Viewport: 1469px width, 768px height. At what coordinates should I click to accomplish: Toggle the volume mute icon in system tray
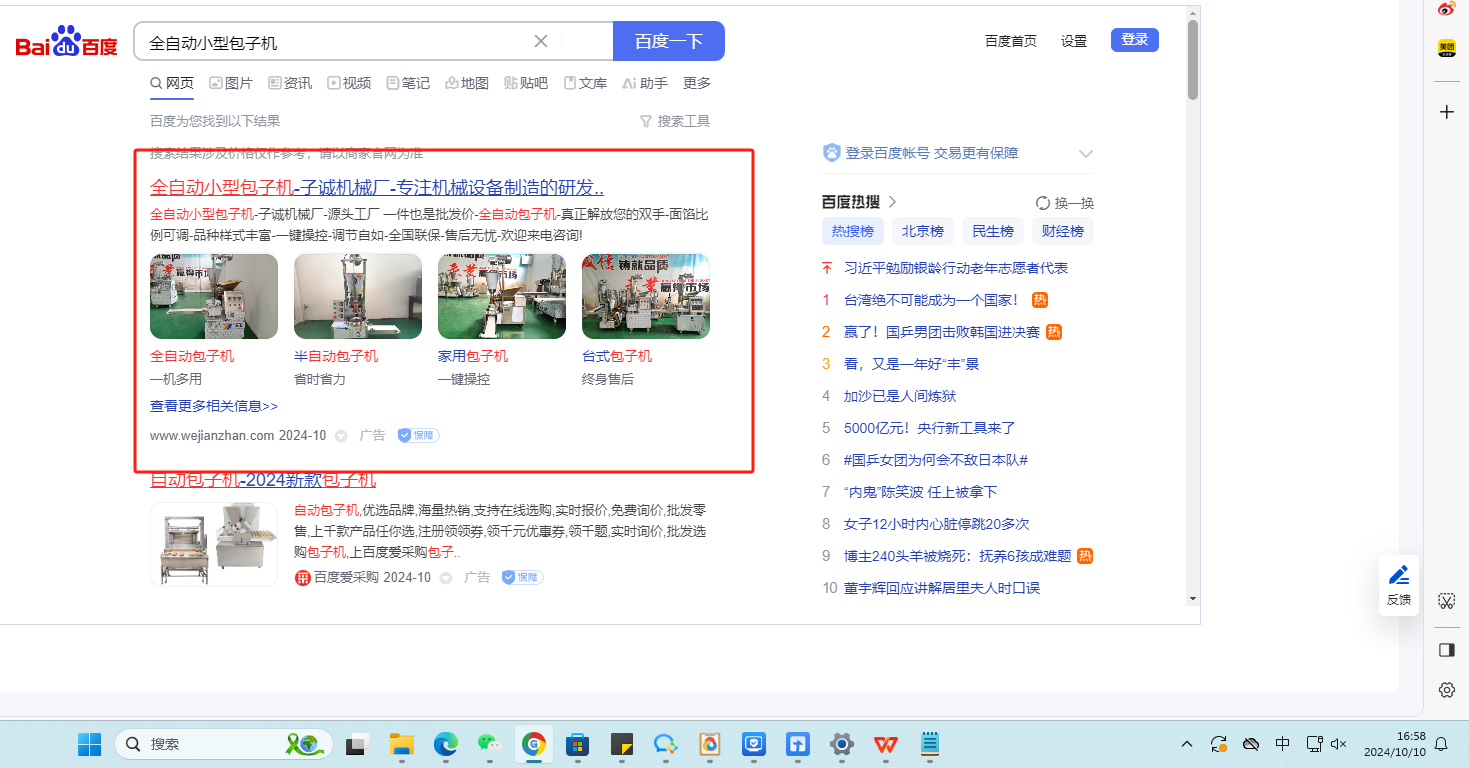pyautogui.click(x=1339, y=744)
